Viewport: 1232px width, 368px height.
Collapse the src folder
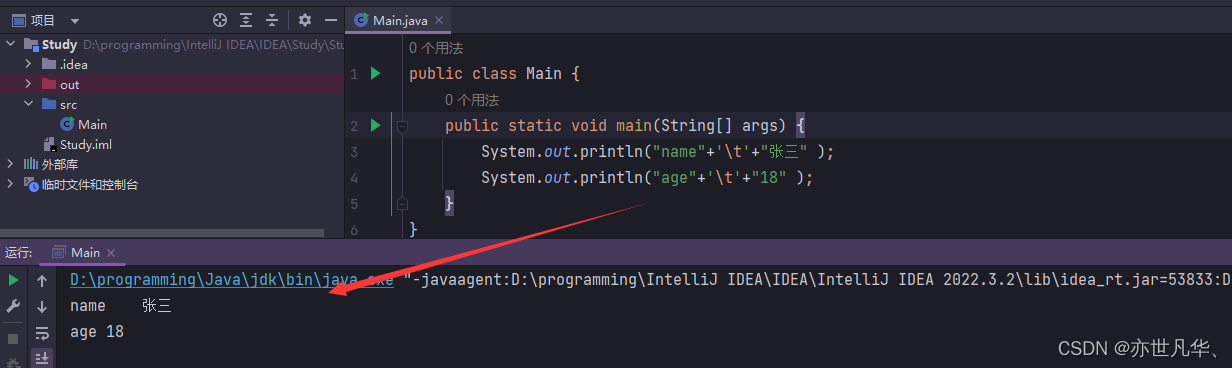tap(29, 104)
